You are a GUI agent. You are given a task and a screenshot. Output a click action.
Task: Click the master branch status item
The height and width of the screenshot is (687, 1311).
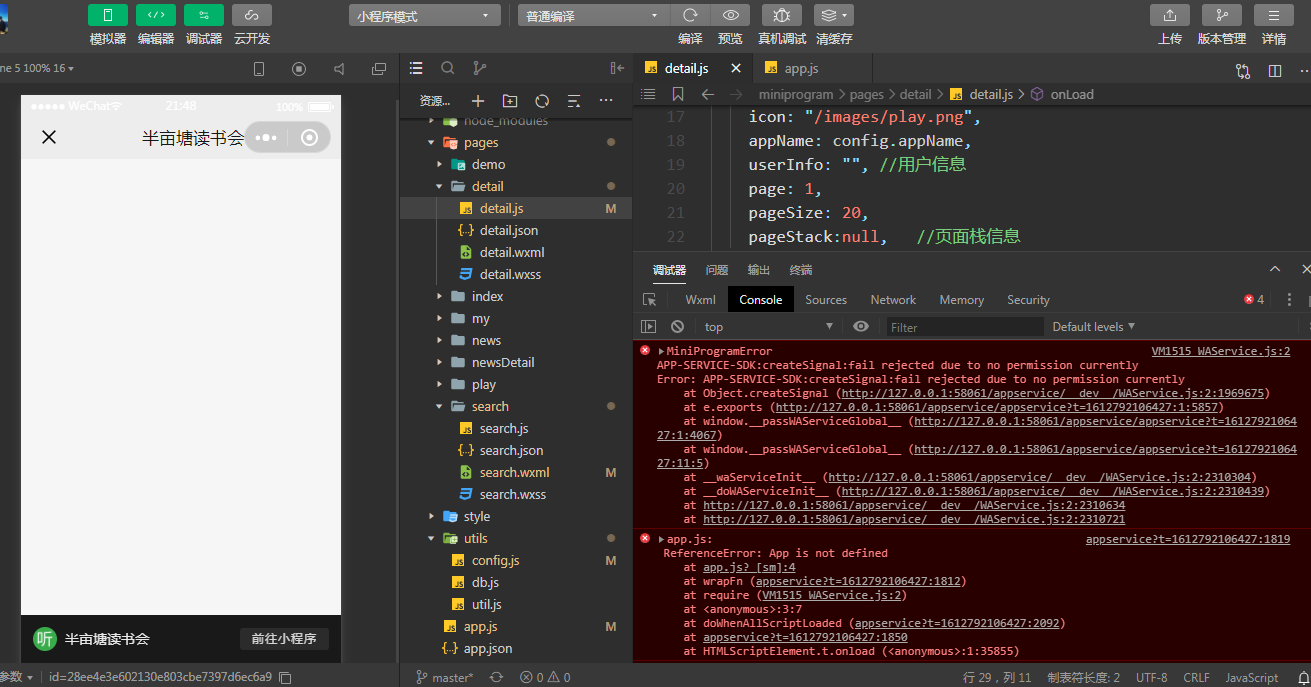pos(445,677)
